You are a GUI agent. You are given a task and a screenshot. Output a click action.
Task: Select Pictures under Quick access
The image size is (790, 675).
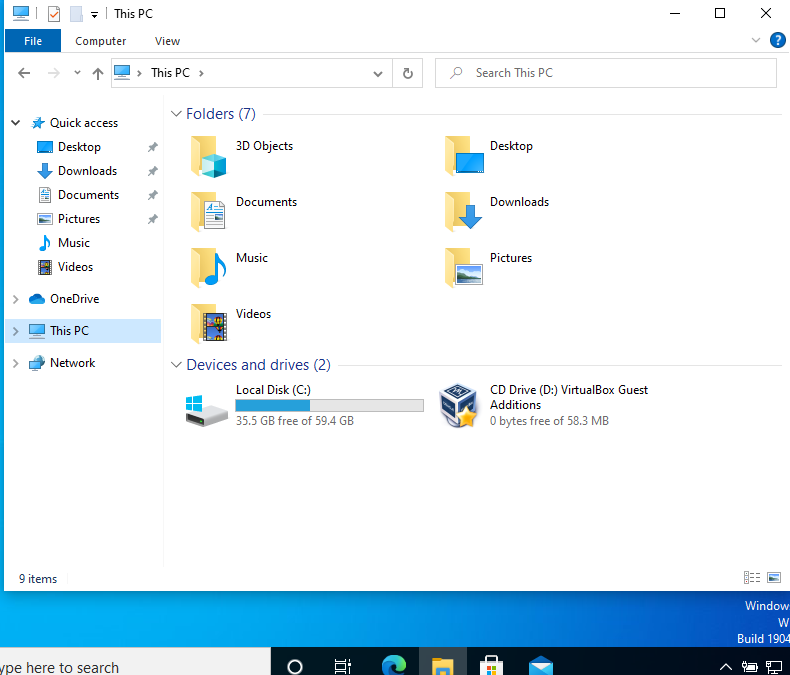[79, 219]
